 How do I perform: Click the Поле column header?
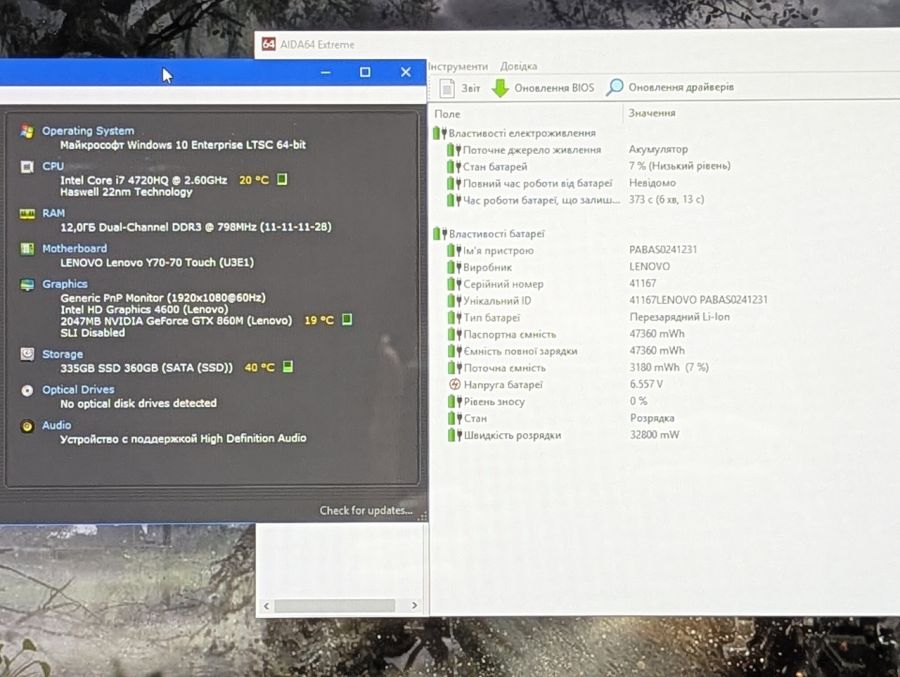(x=448, y=114)
